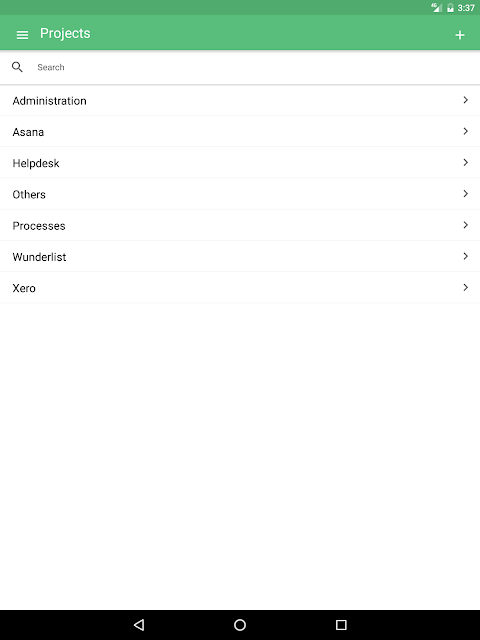The width and height of the screenshot is (480, 640).
Task: Tap the battery status icon
Action: (450, 8)
